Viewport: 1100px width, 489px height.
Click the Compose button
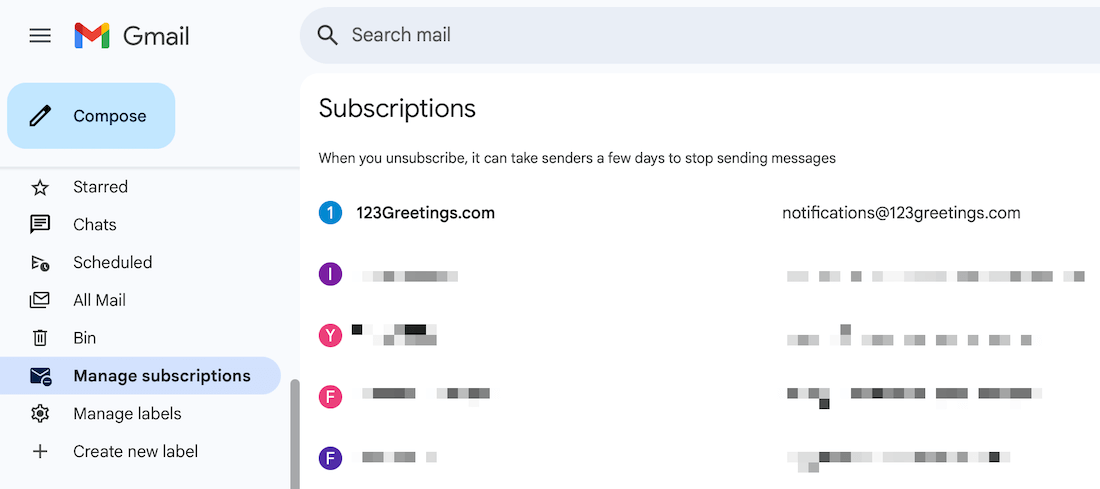tap(91, 116)
